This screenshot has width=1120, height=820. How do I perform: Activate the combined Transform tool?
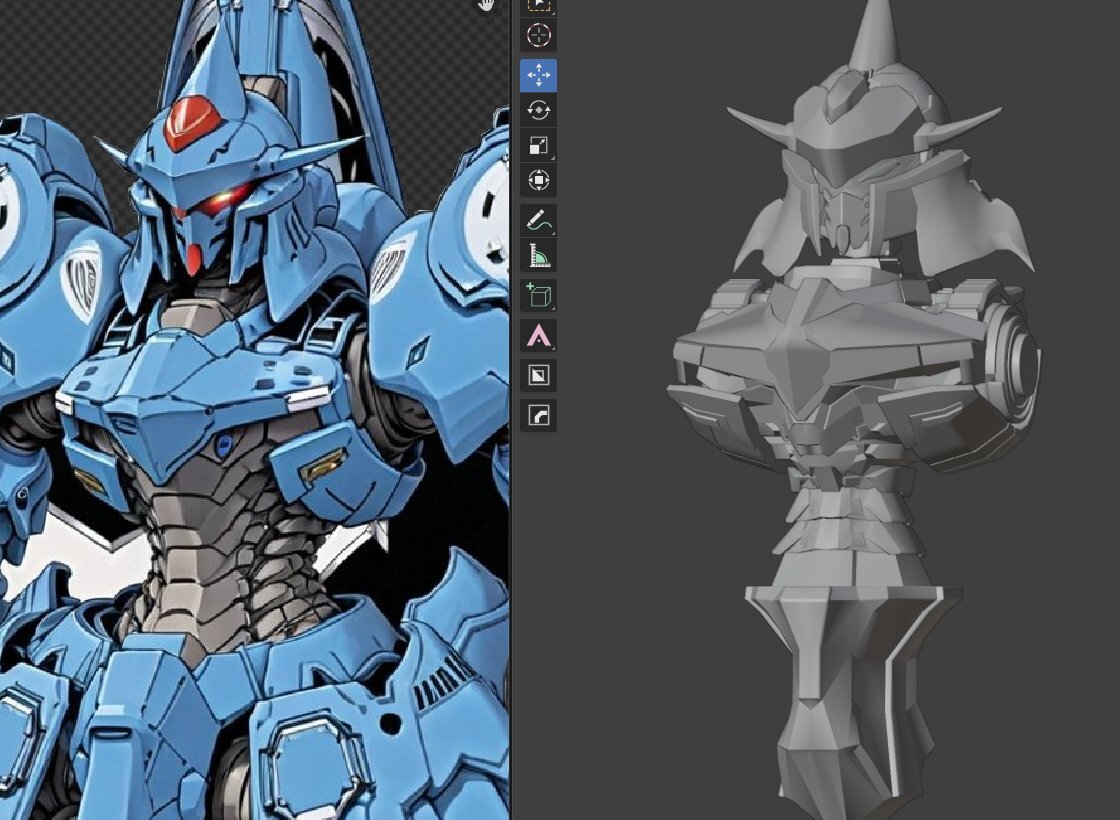pos(539,180)
